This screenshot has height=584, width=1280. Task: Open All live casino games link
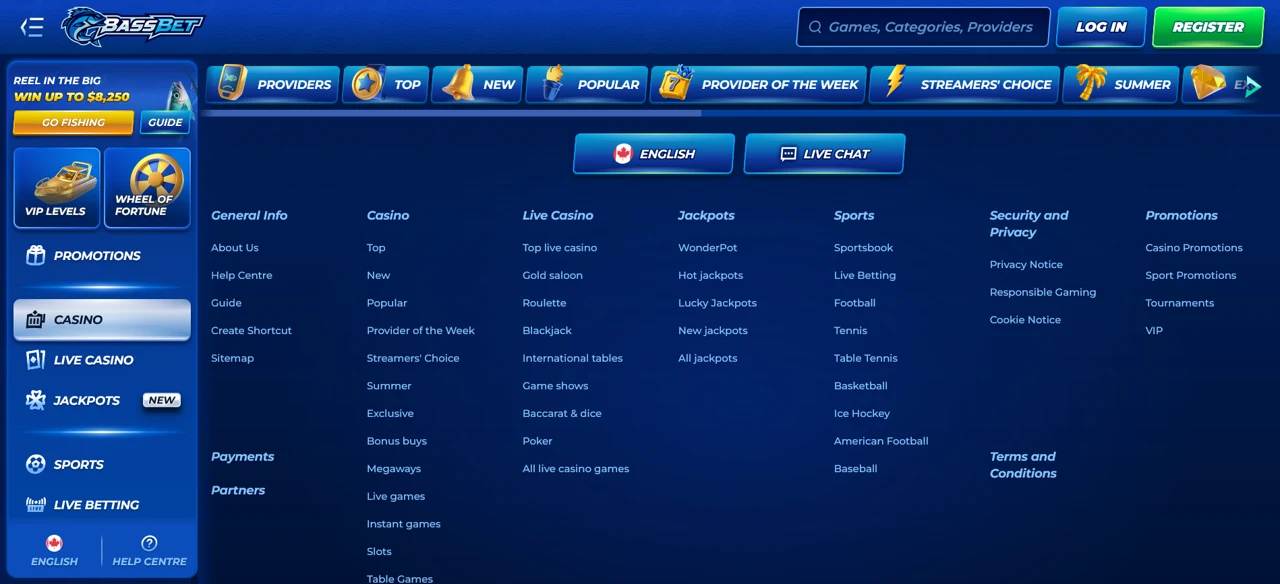click(x=575, y=468)
